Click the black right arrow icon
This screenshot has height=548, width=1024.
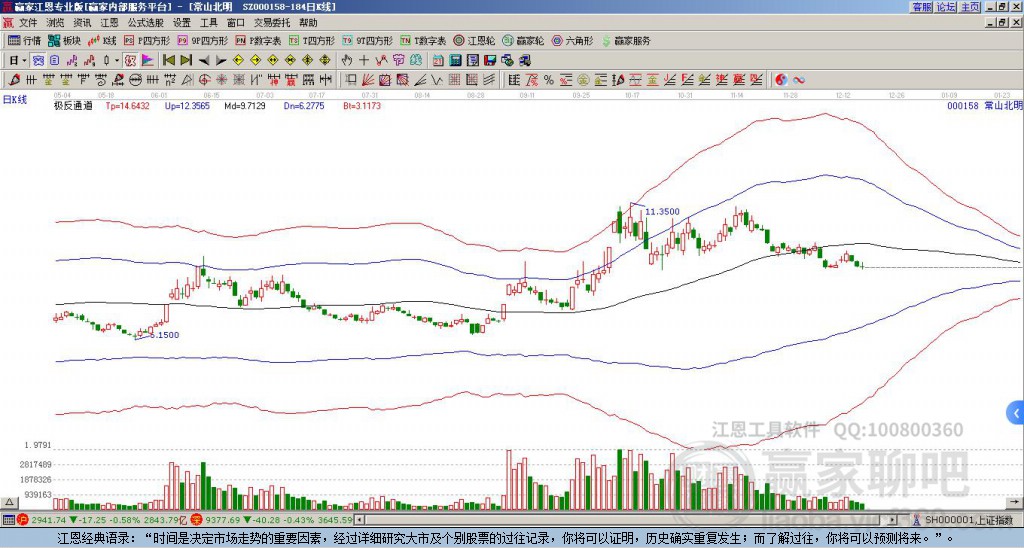point(221,61)
